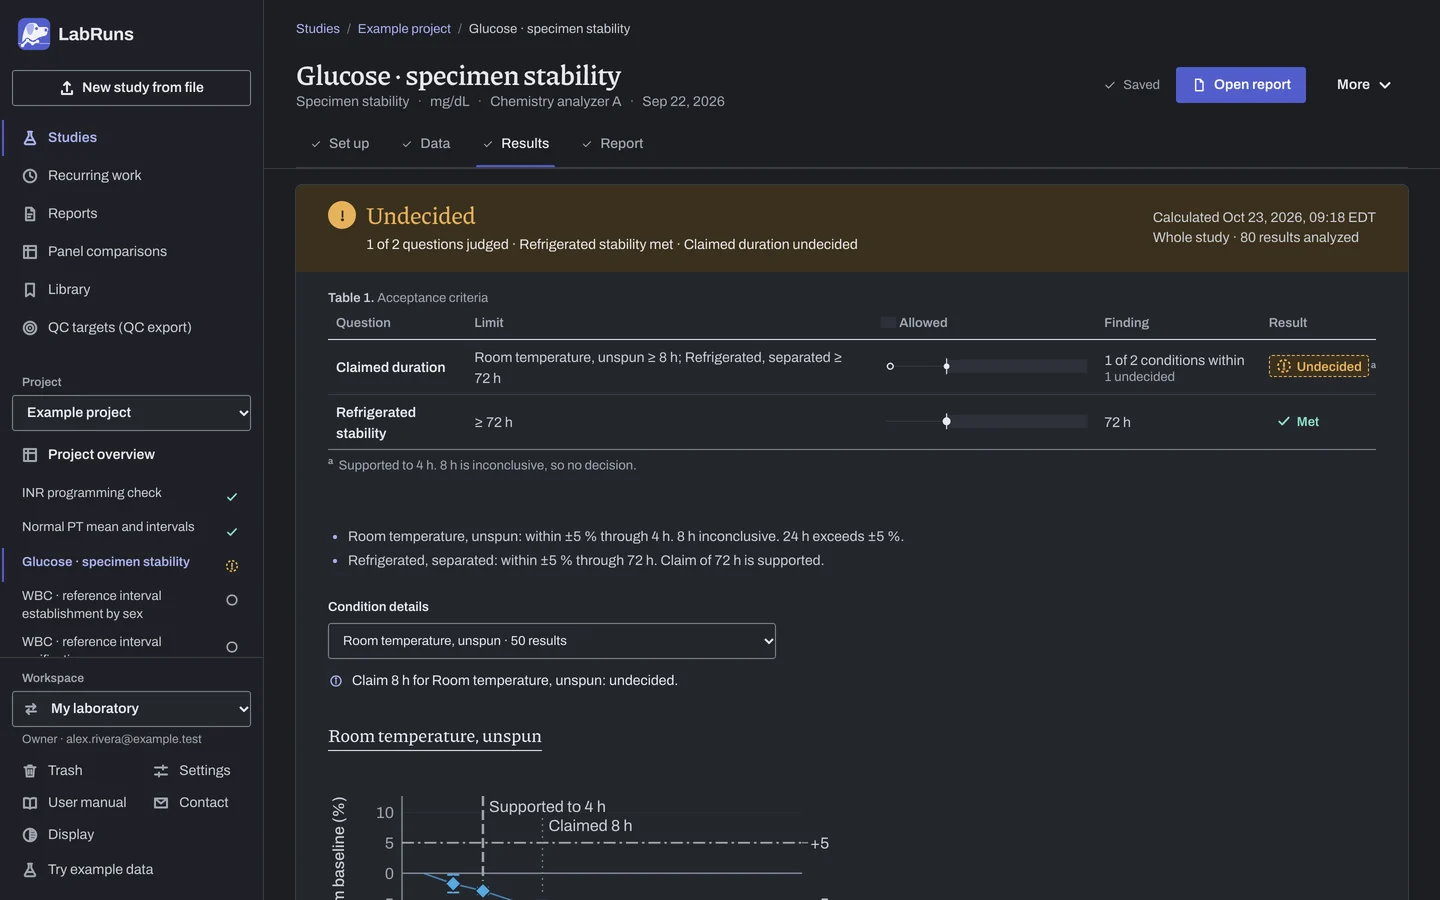Click the half-circle icon beside Display
Image resolution: width=1440 pixels, height=900 pixels.
(30, 835)
